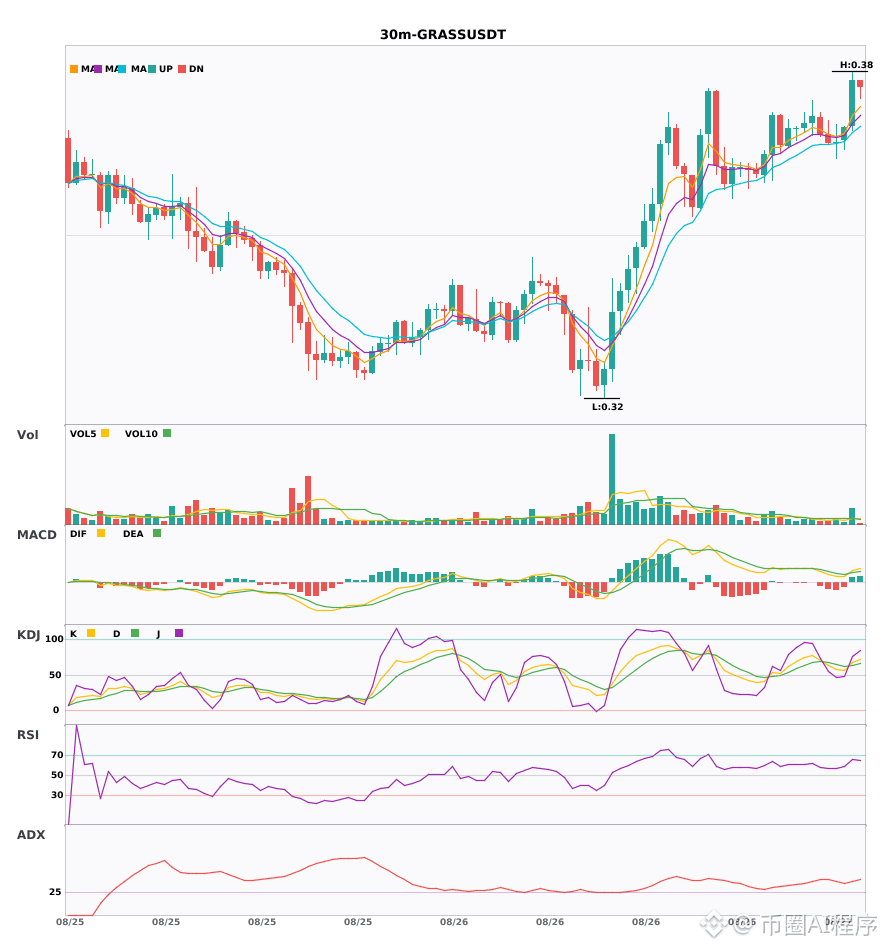Viewport: 885px width, 950px height.
Task: Select the yellow K legend swatch
Action: click(x=91, y=633)
